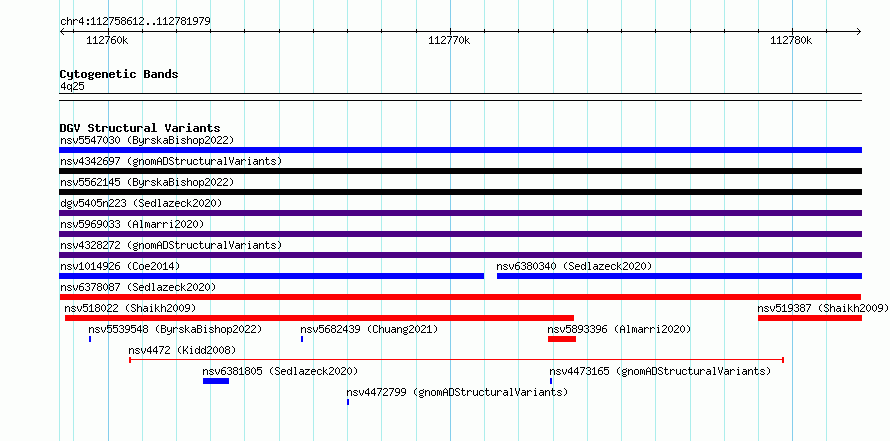Select the blue nsv5547030 variant bar
This screenshot has width=890, height=441.
coord(460,150)
